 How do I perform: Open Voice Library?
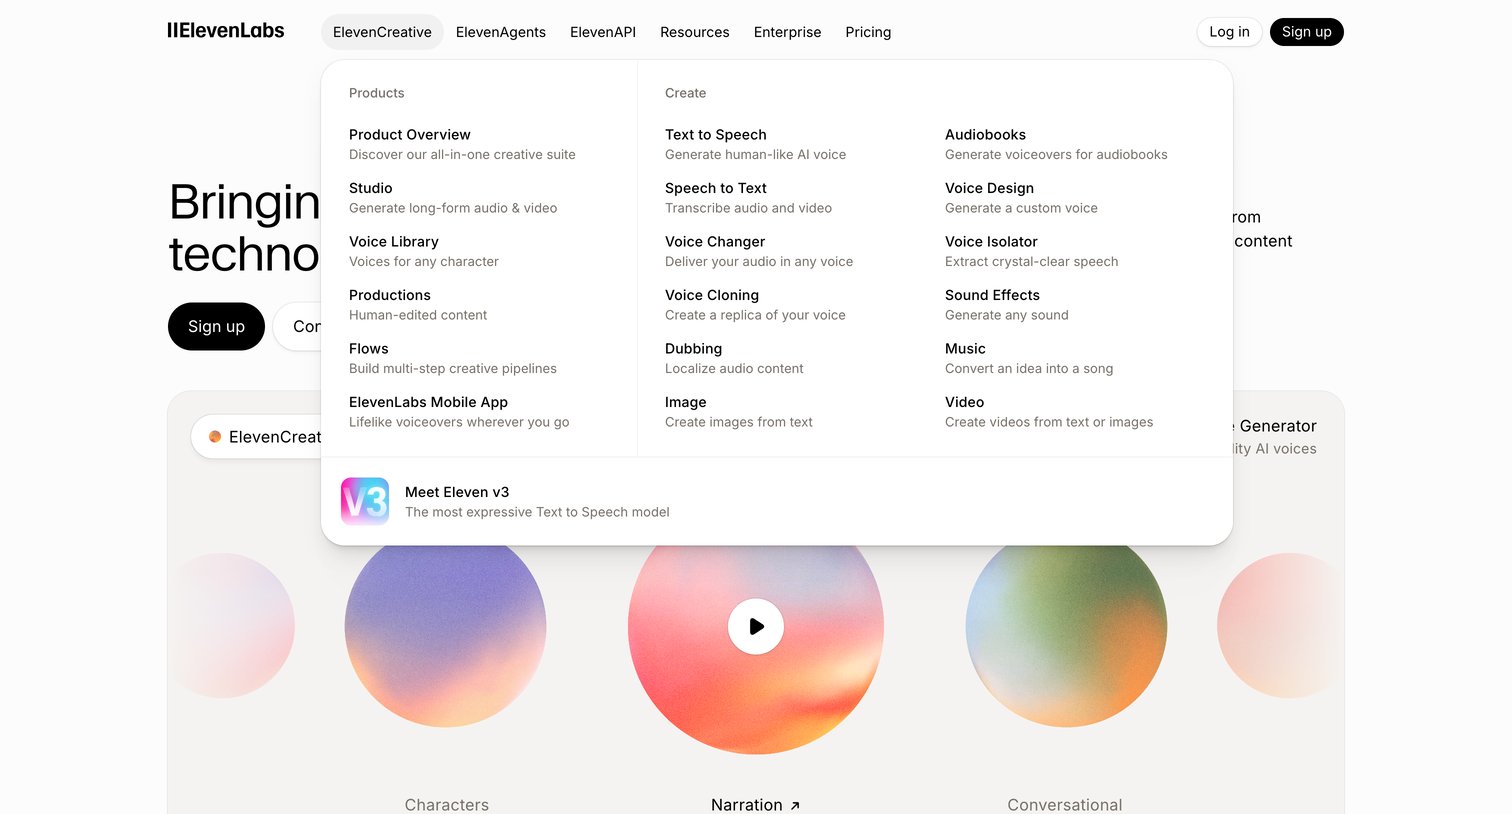coord(424,251)
